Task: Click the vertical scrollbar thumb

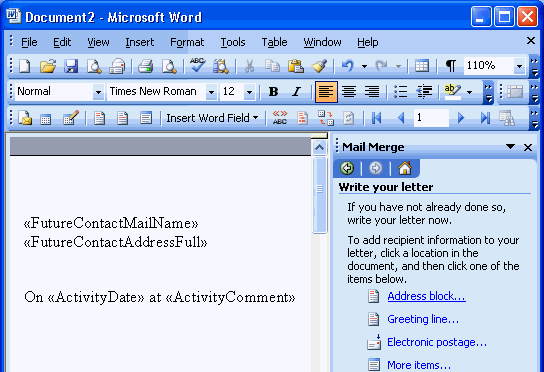Action: [319, 195]
